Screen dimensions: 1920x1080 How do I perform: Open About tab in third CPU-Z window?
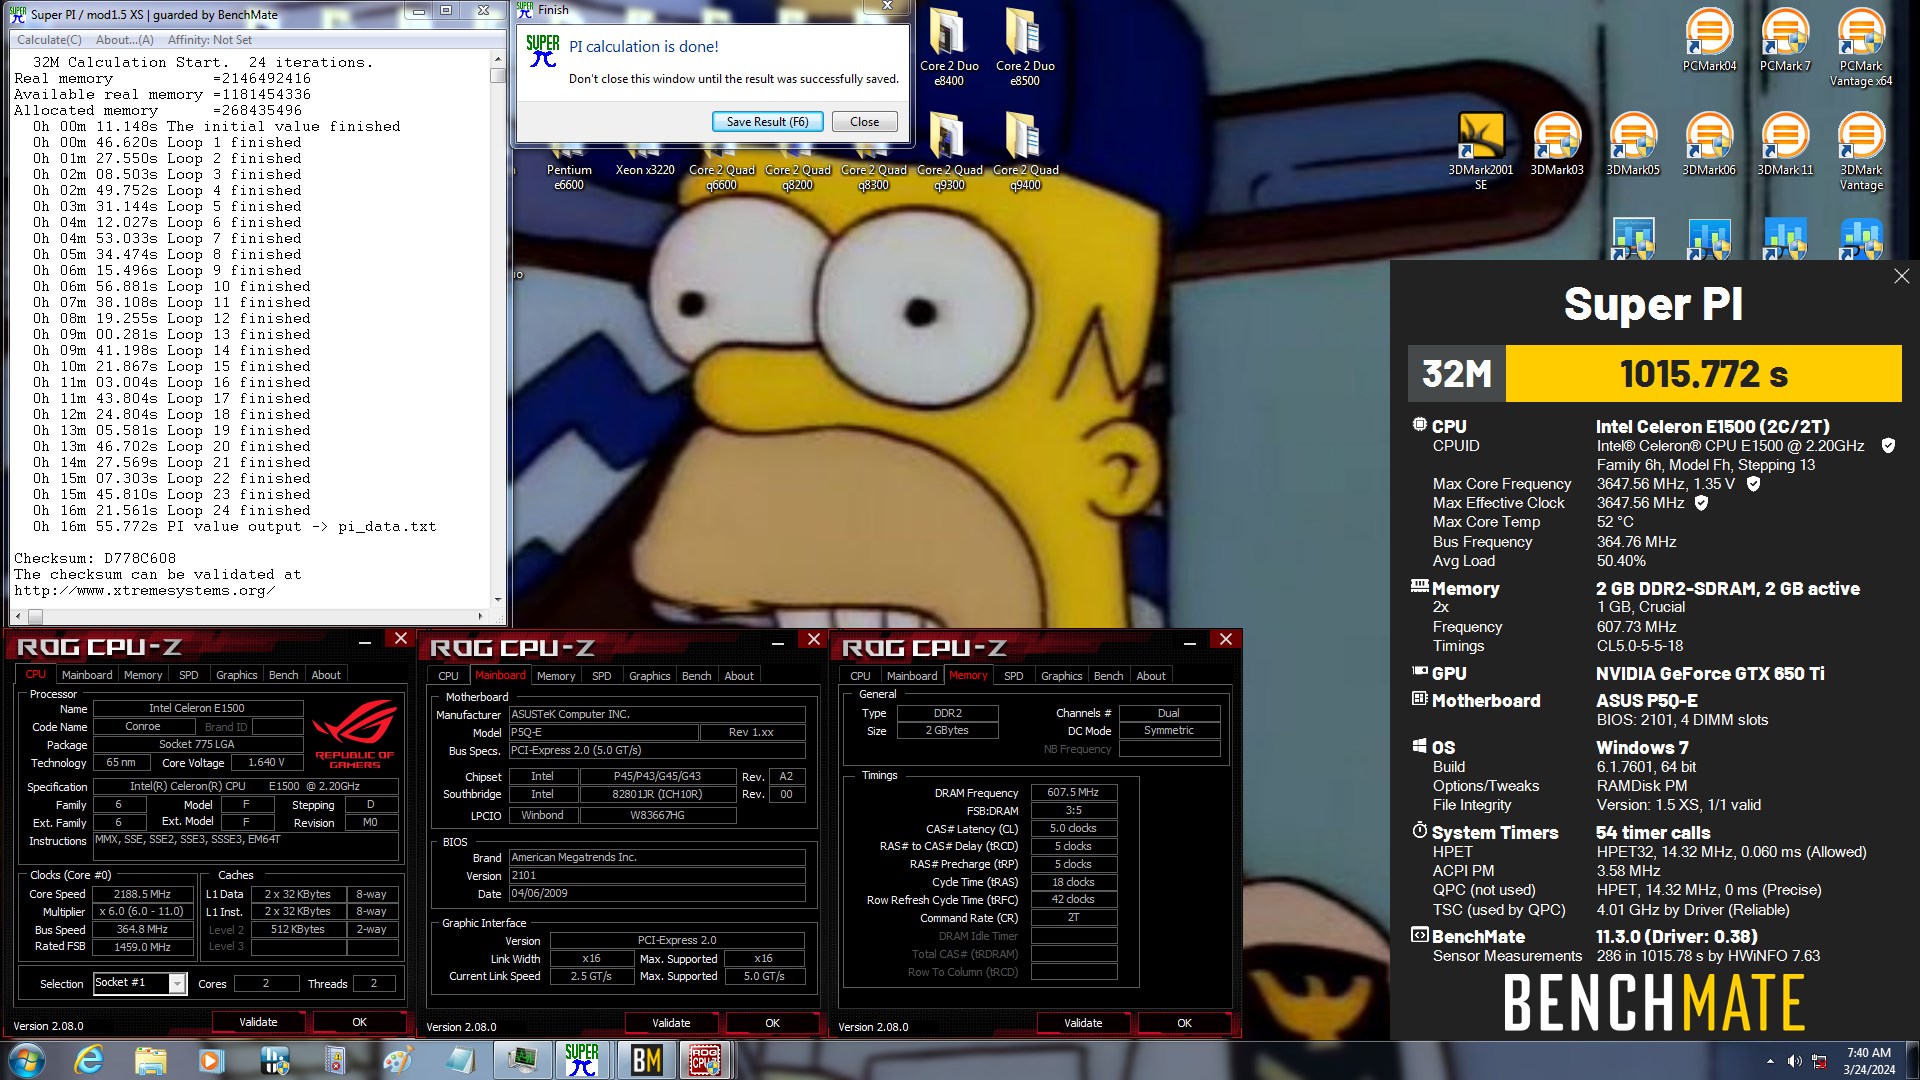tap(1151, 676)
